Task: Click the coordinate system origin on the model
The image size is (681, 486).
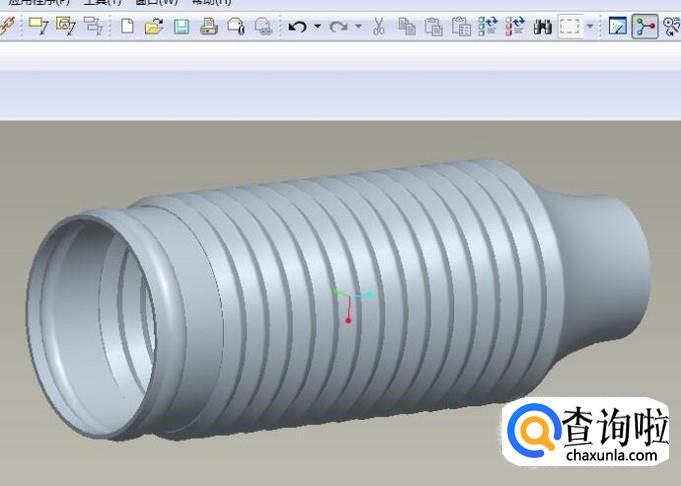Action: pos(348,295)
